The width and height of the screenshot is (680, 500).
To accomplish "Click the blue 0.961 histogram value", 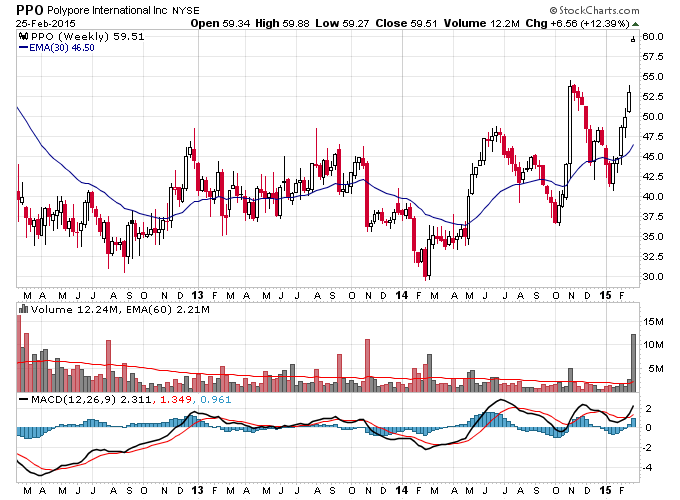I will pyautogui.click(x=216, y=399).
